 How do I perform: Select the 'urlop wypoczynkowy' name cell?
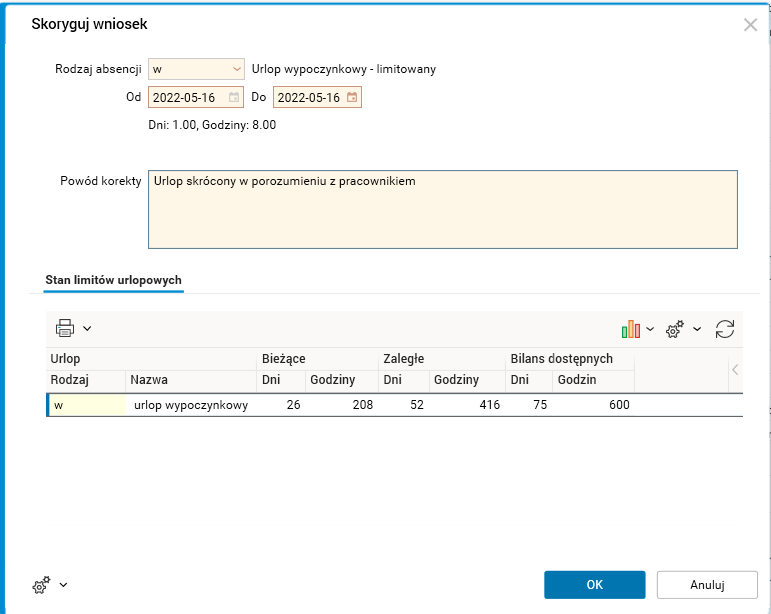point(191,405)
